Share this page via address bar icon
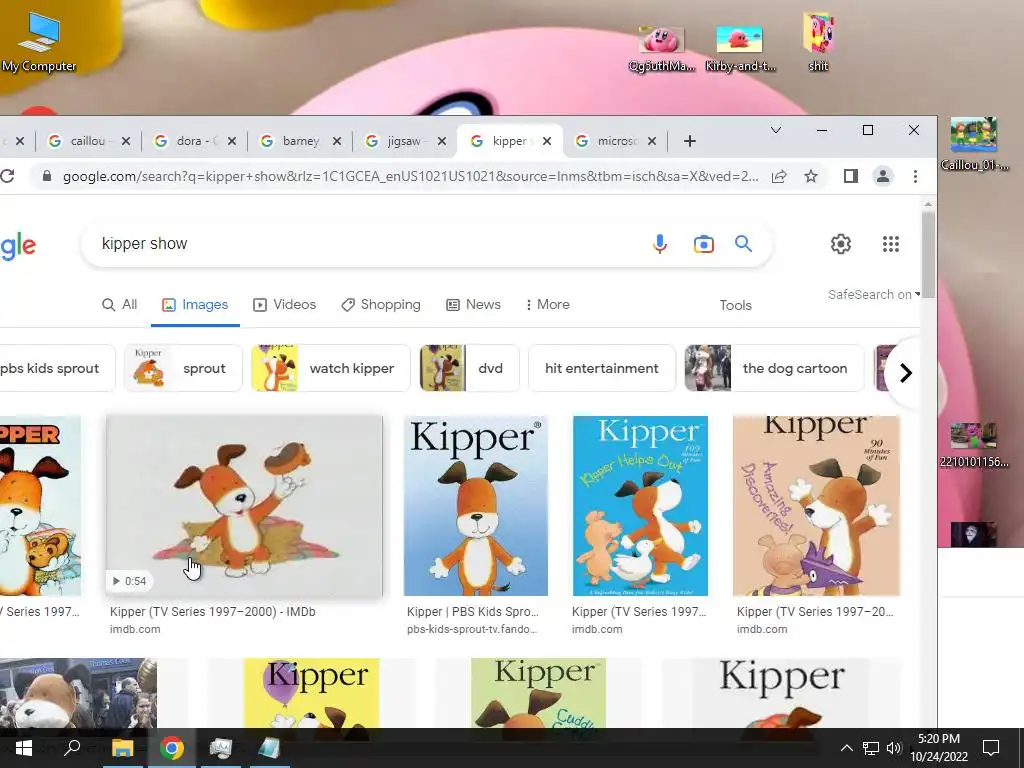Screen dimensions: 1024x768 click(778, 176)
